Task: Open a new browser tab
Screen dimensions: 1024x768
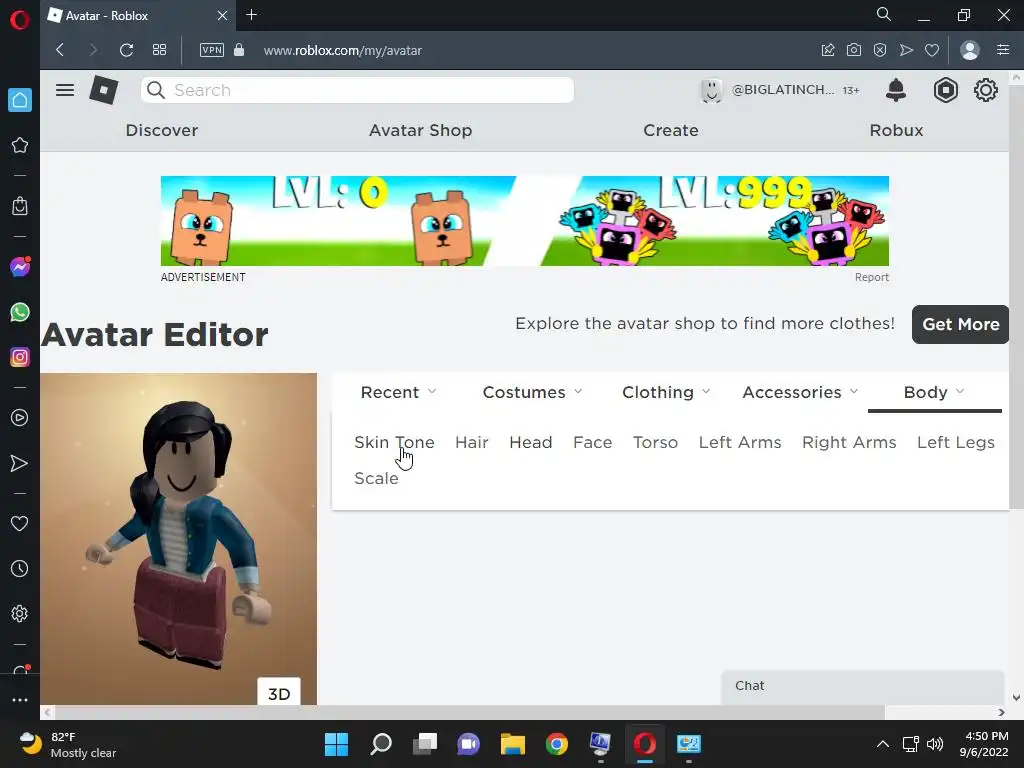Action: coord(251,15)
